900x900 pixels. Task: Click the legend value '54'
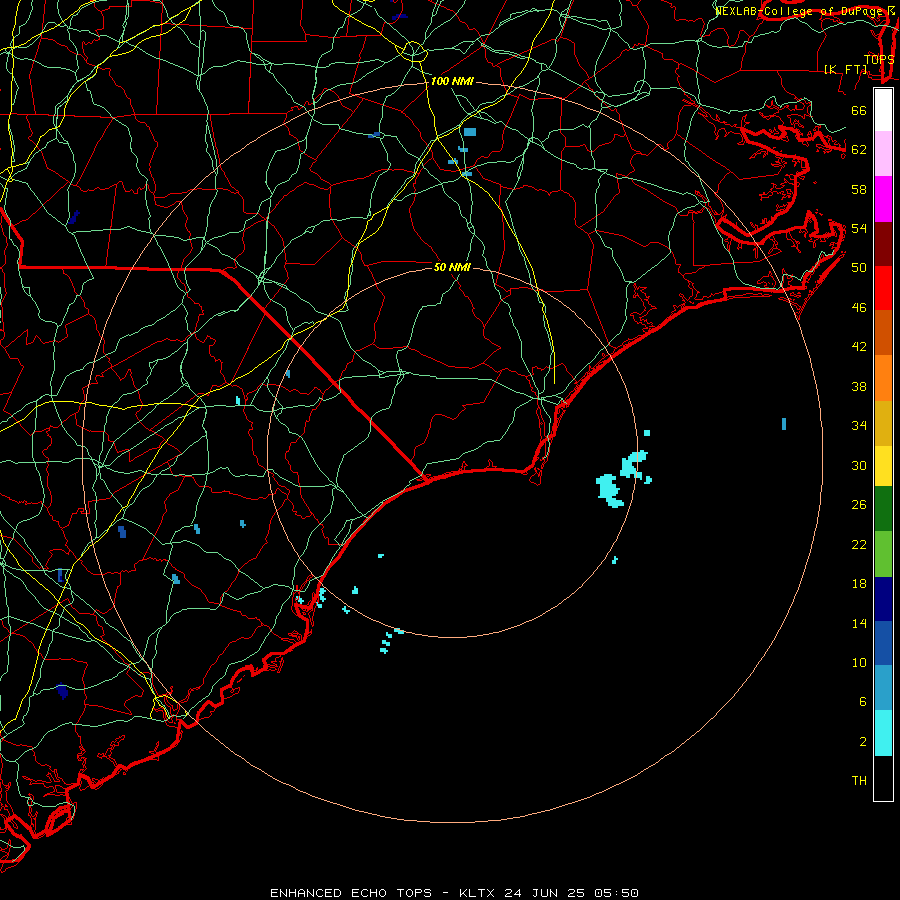tap(859, 228)
